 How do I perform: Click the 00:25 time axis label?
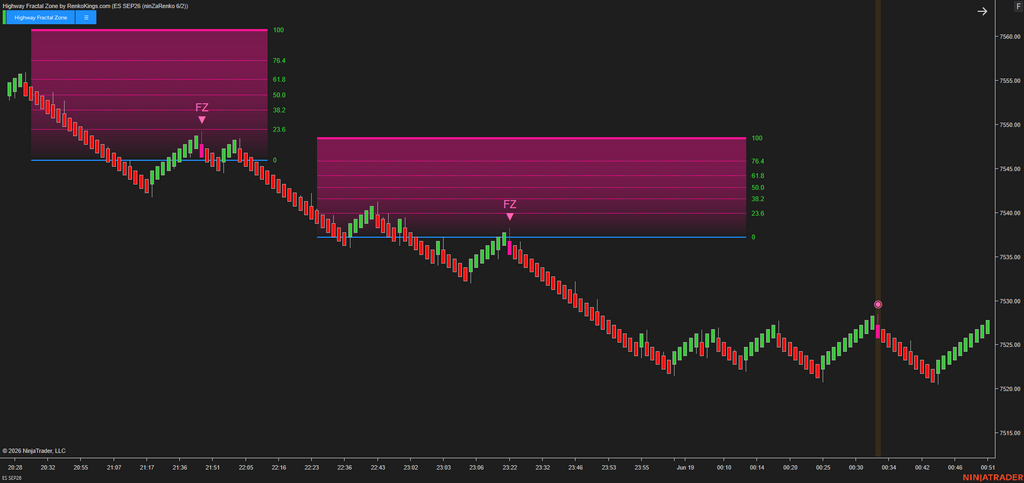click(824, 468)
